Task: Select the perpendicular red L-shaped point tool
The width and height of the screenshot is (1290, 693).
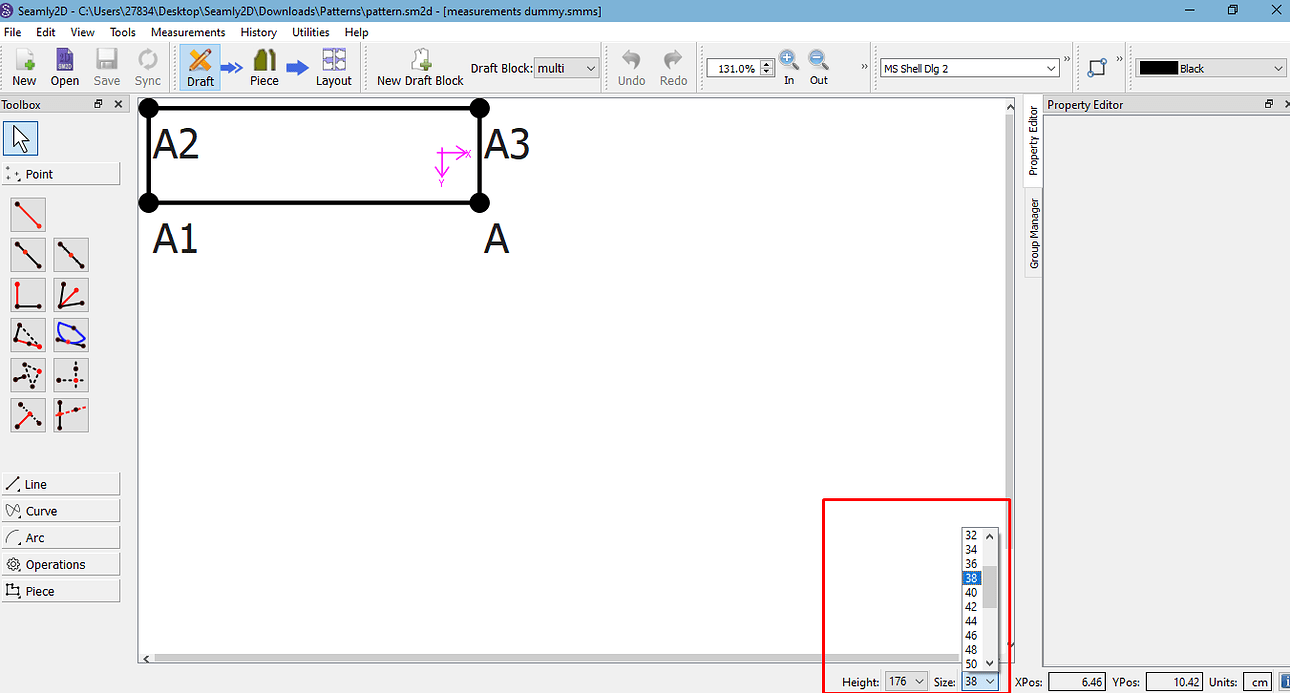Action: point(28,295)
